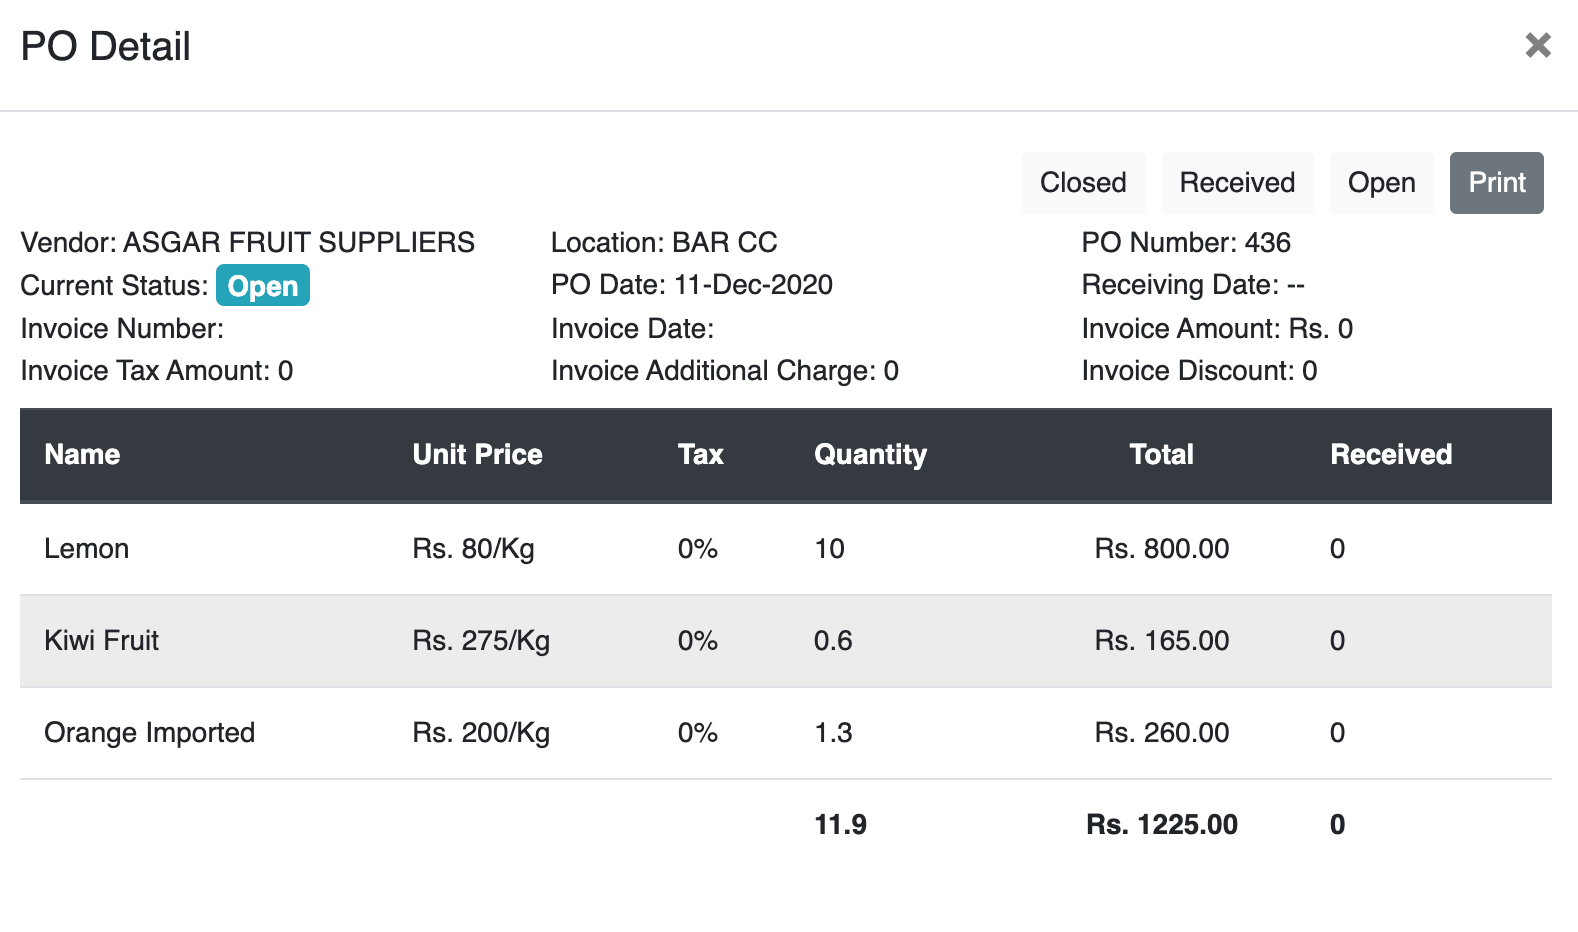
Task: Click the Quantity column header
Action: 870,455
